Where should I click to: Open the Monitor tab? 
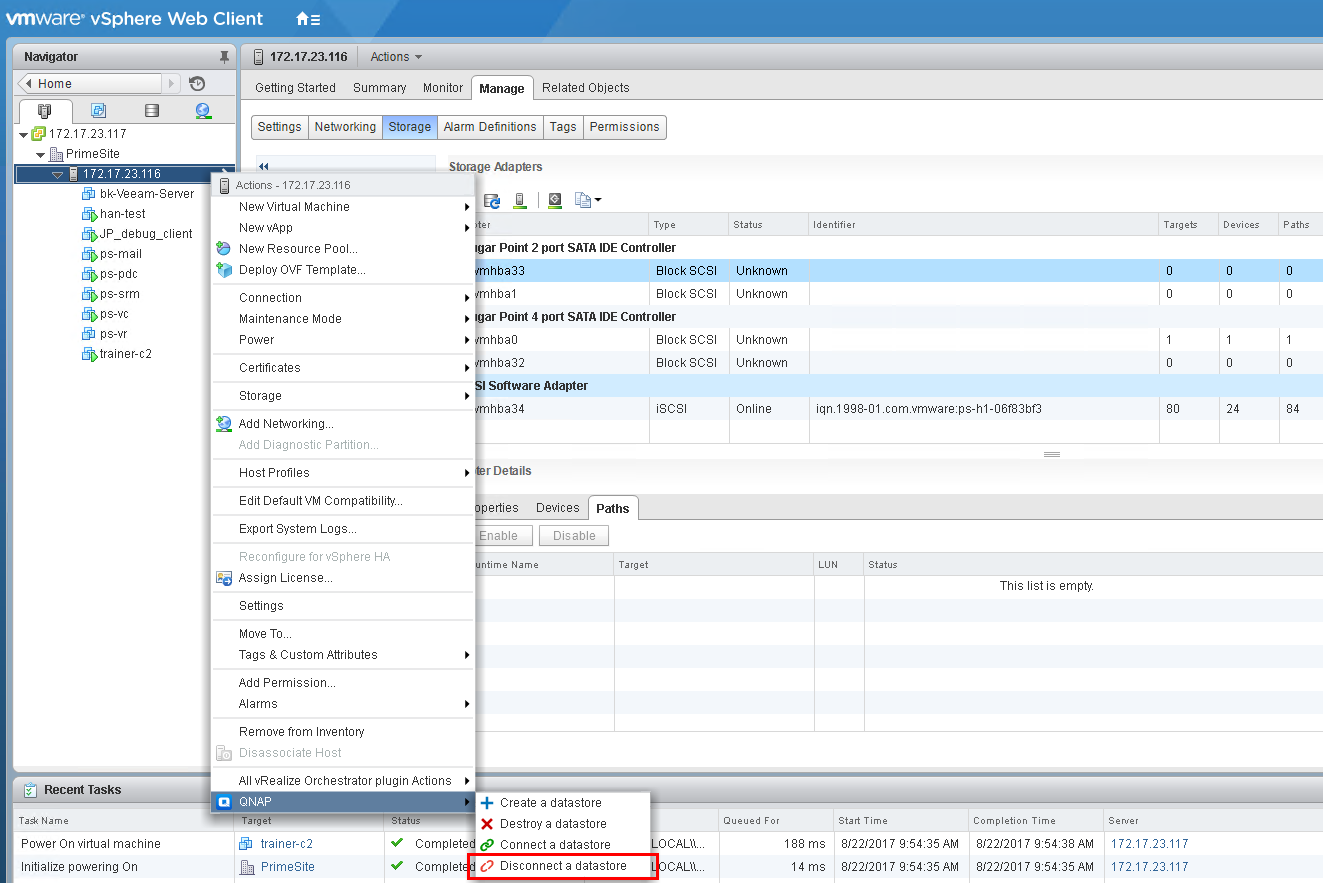pos(443,88)
